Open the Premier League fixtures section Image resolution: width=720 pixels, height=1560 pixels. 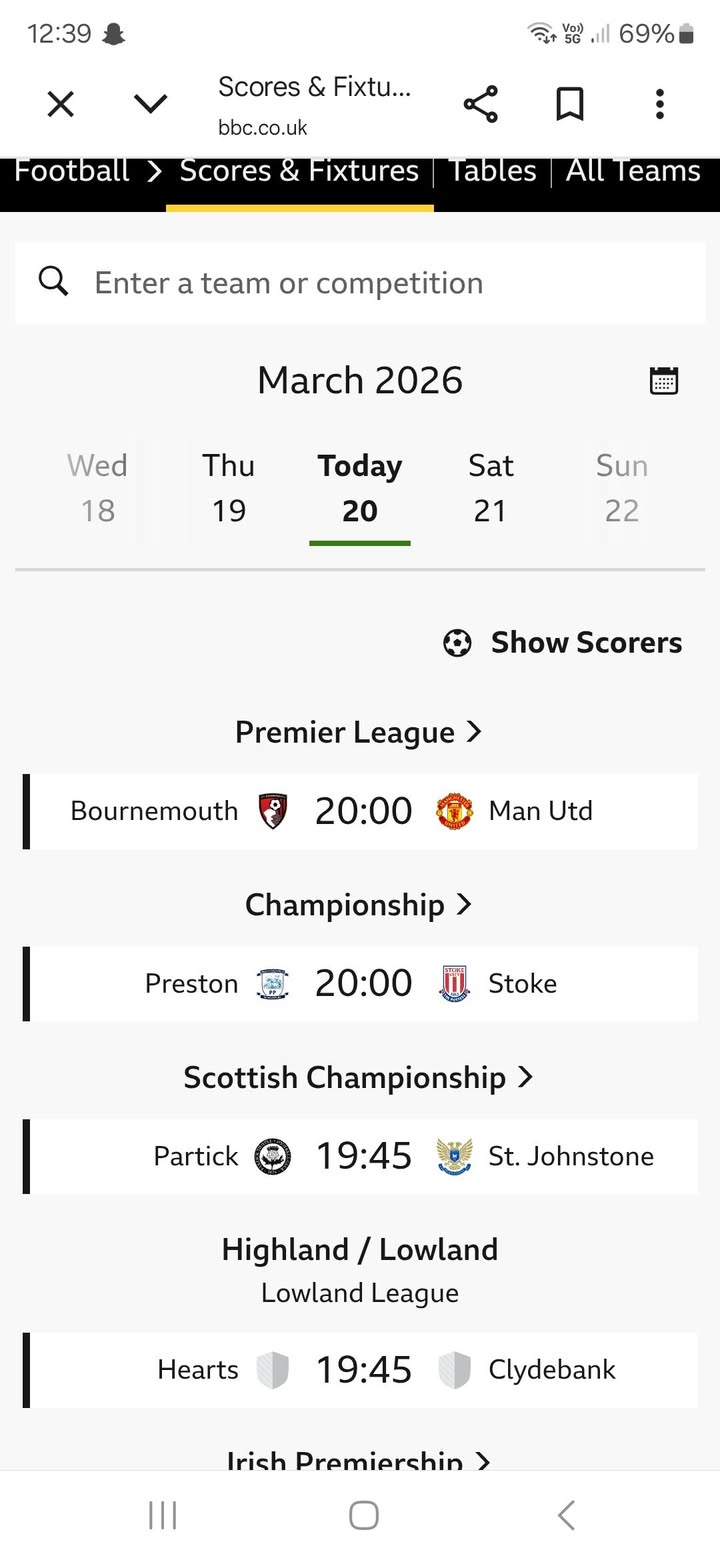click(x=359, y=733)
